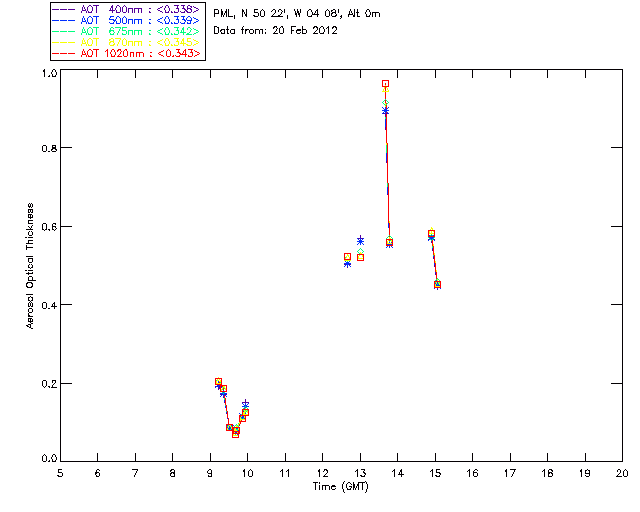Image resolution: width=640 pixels, height=512 pixels.
Task: Click the lowest data marker near 0.07
Action: point(236,434)
